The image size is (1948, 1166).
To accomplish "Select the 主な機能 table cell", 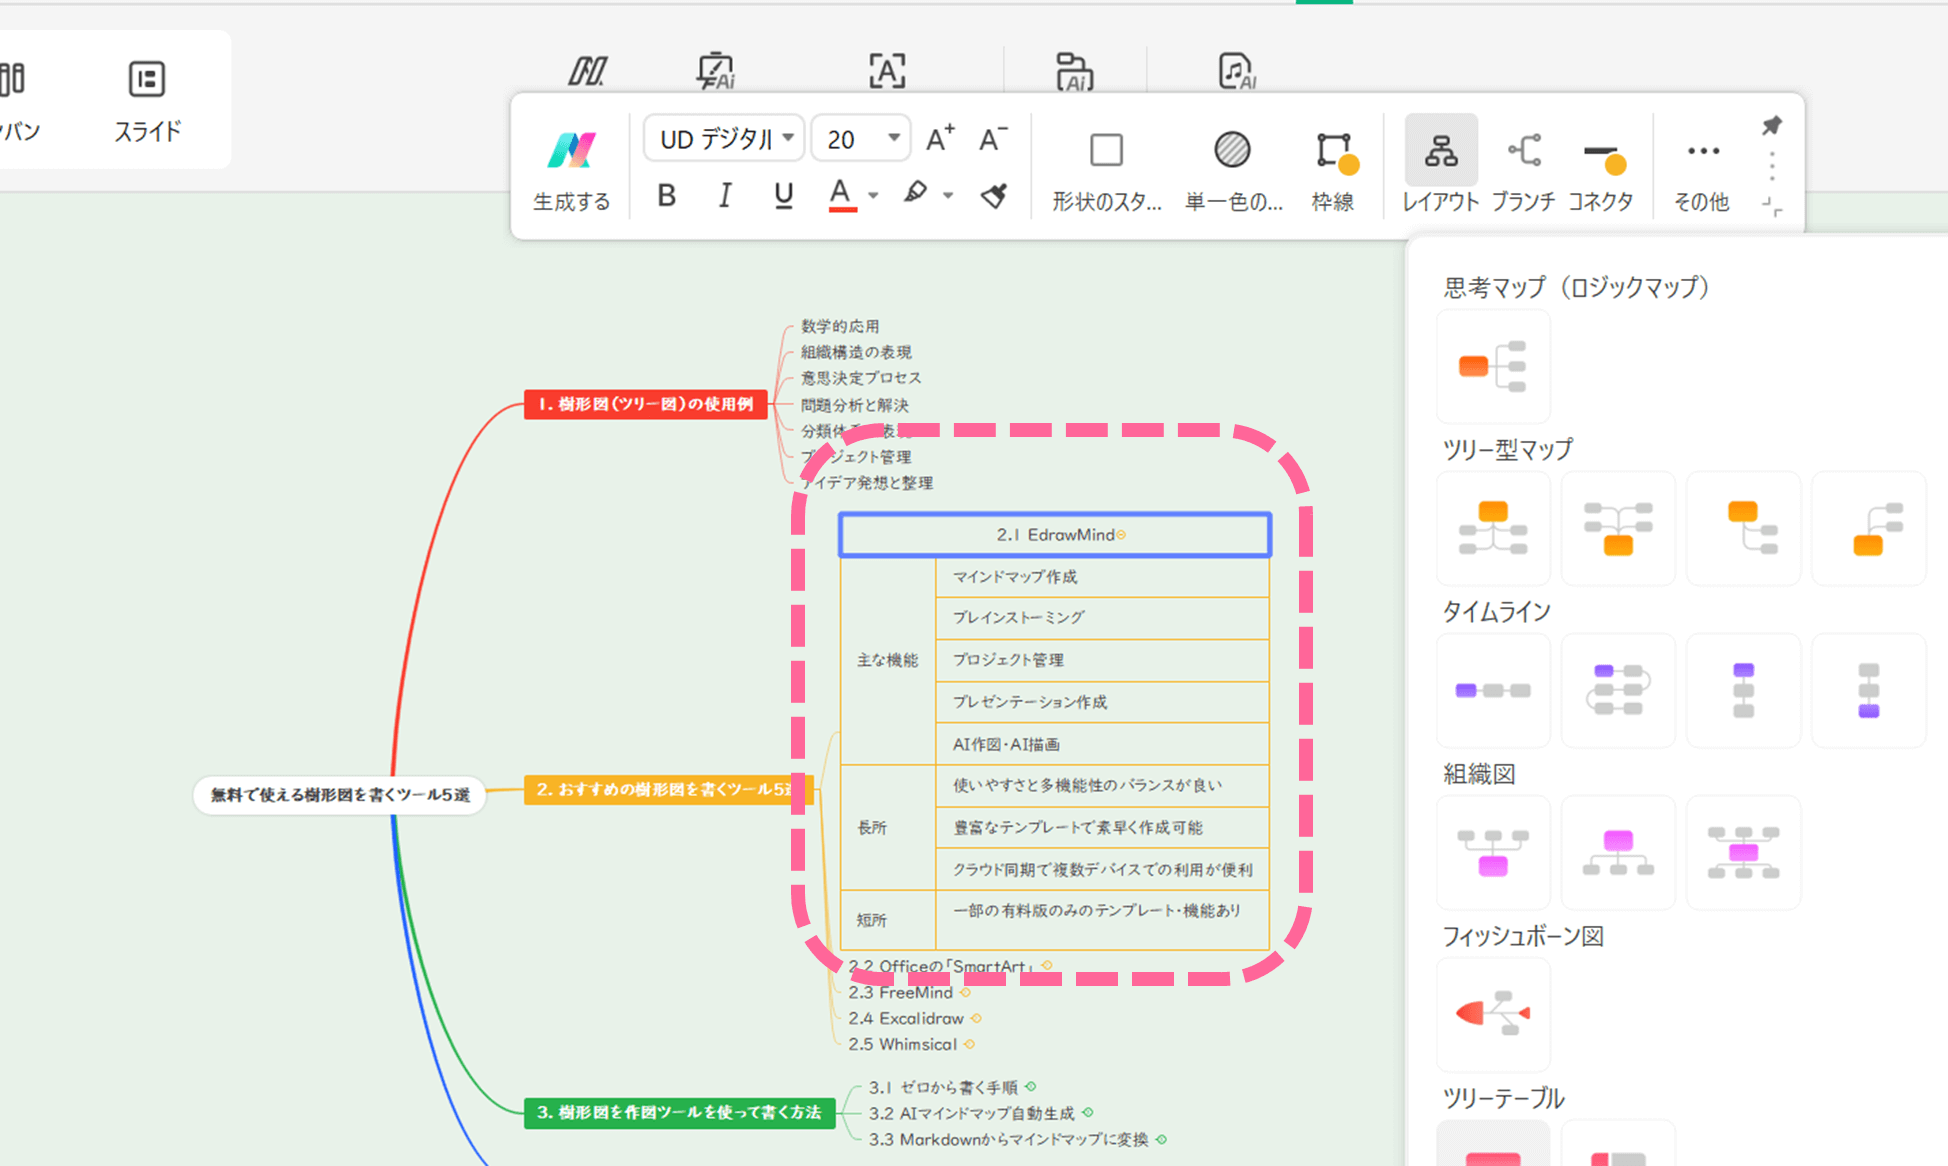I will click(888, 660).
